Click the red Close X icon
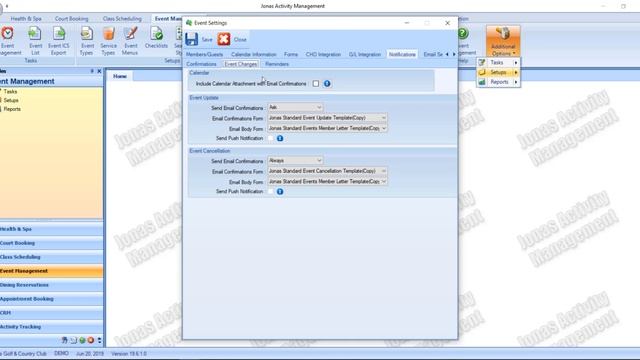The height and width of the screenshot is (360, 640). click(224, 39)
